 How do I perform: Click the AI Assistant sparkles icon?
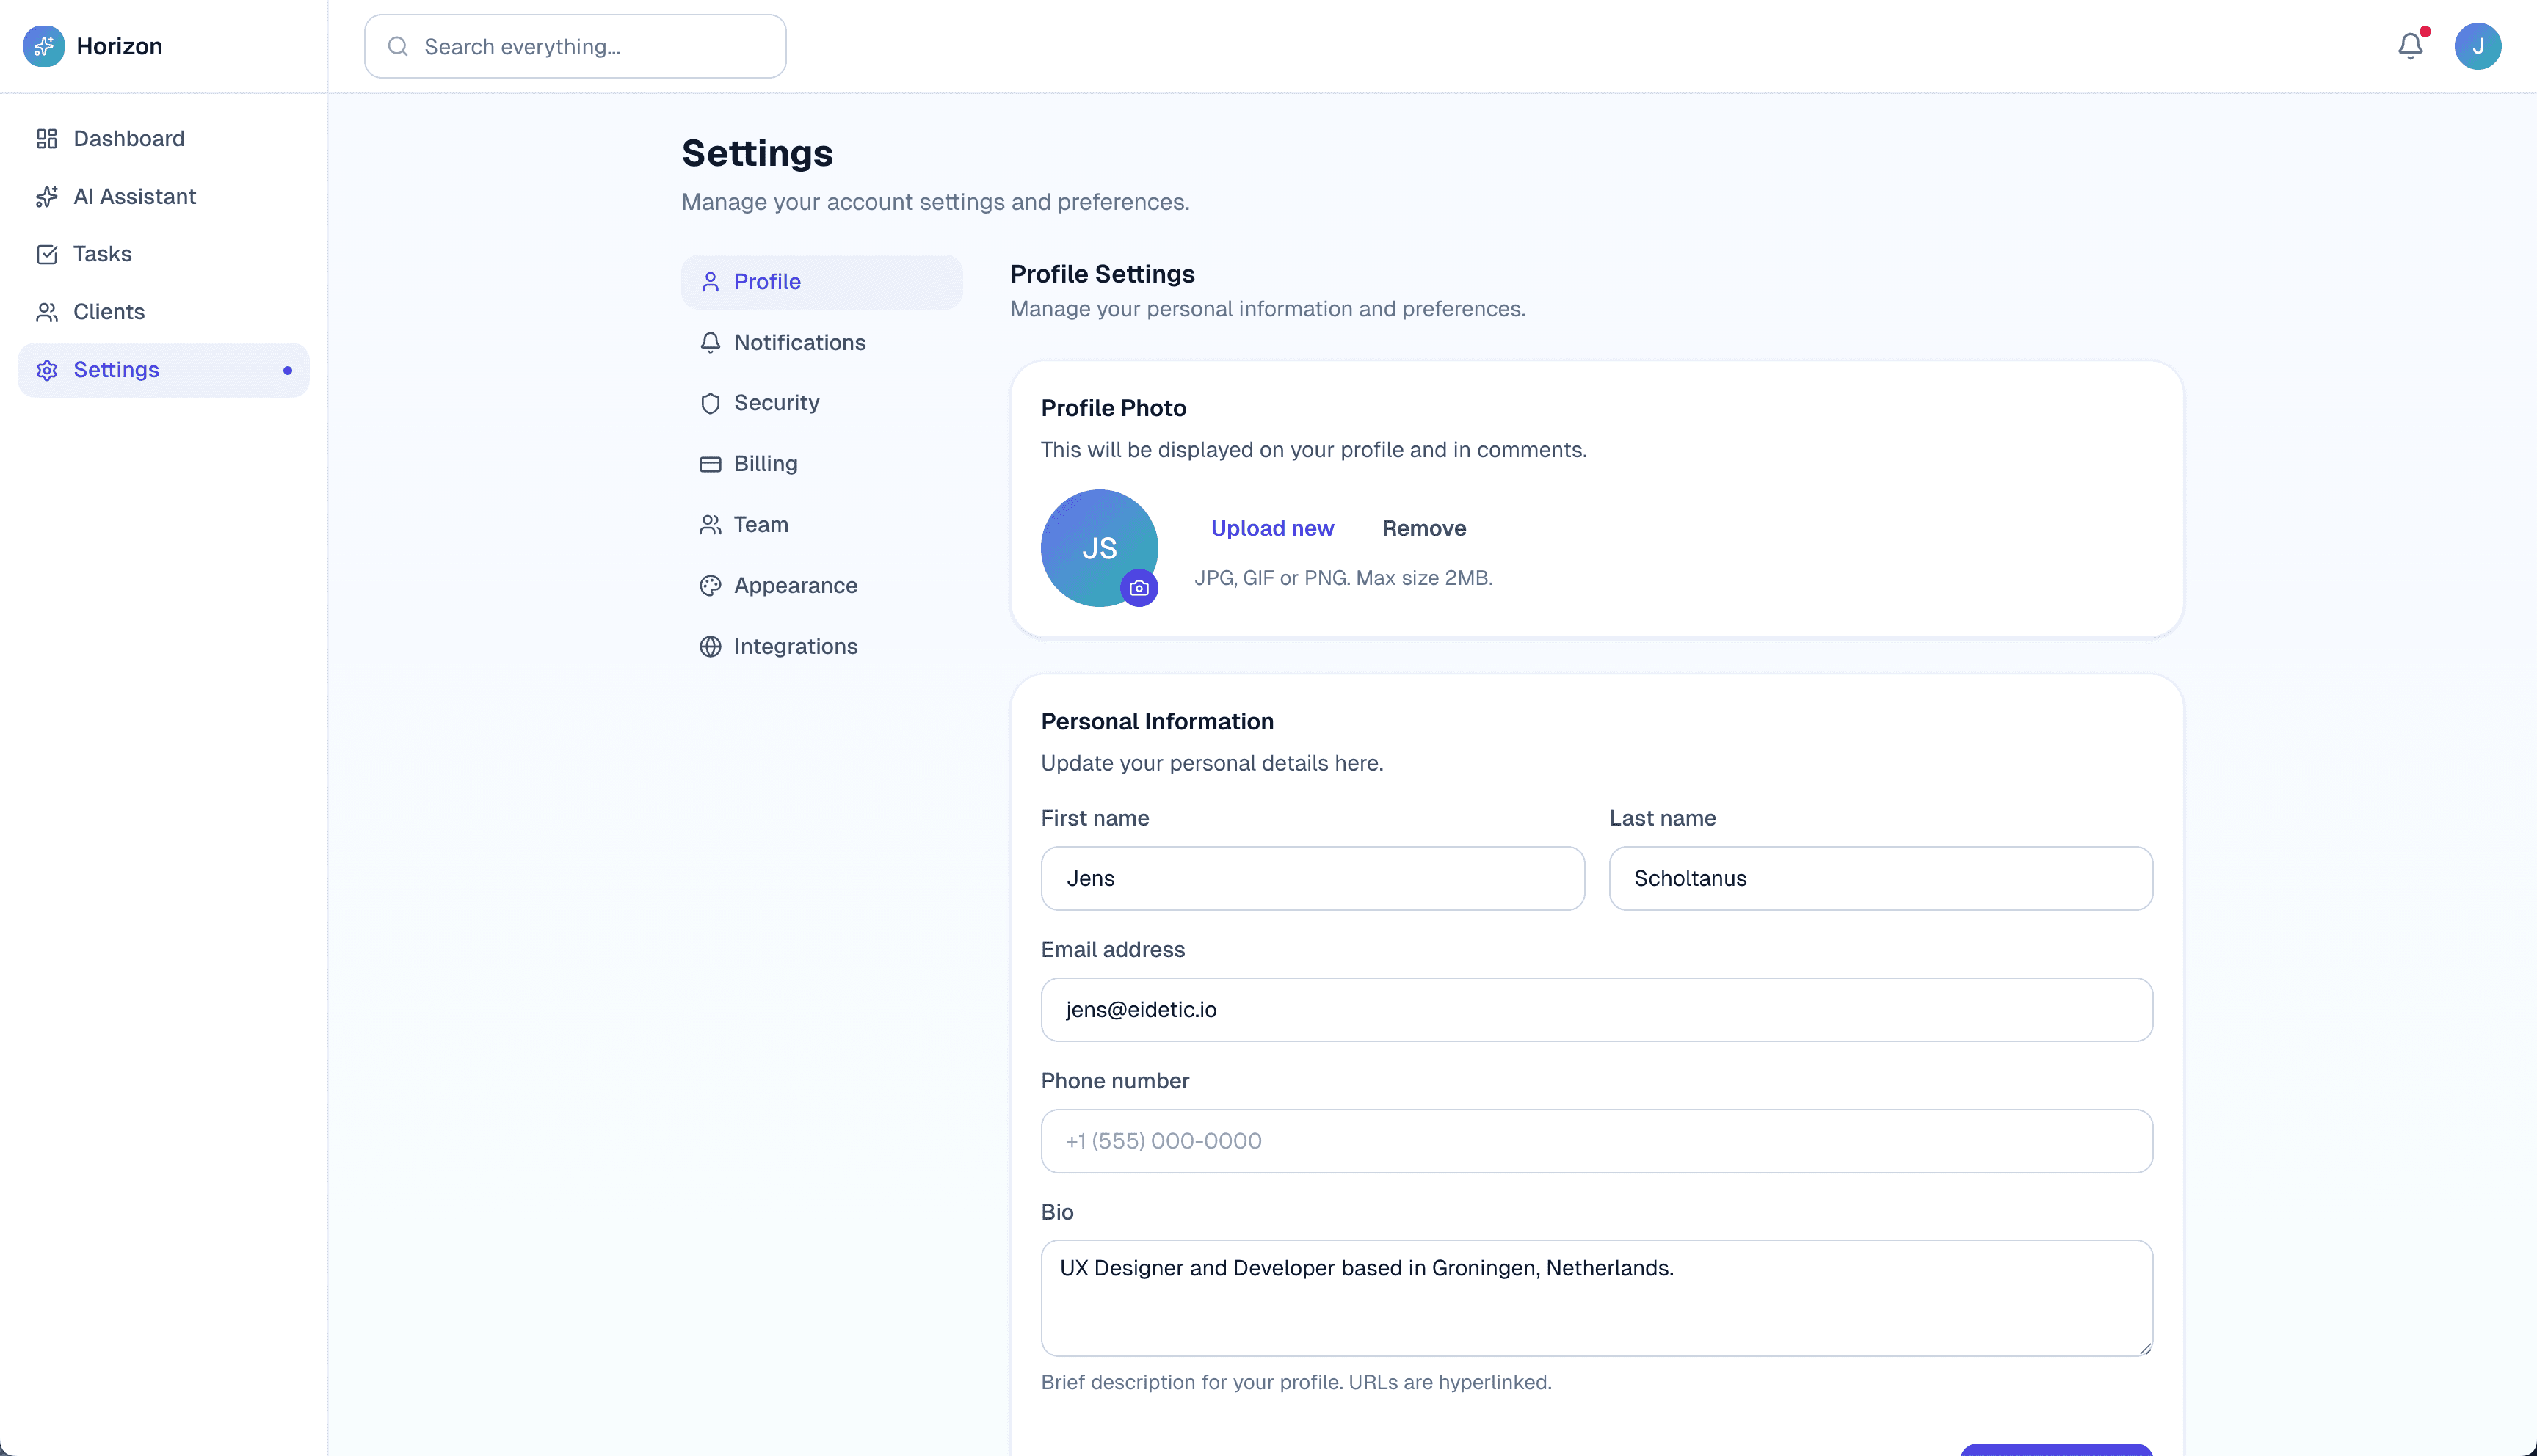click(47, 196)
